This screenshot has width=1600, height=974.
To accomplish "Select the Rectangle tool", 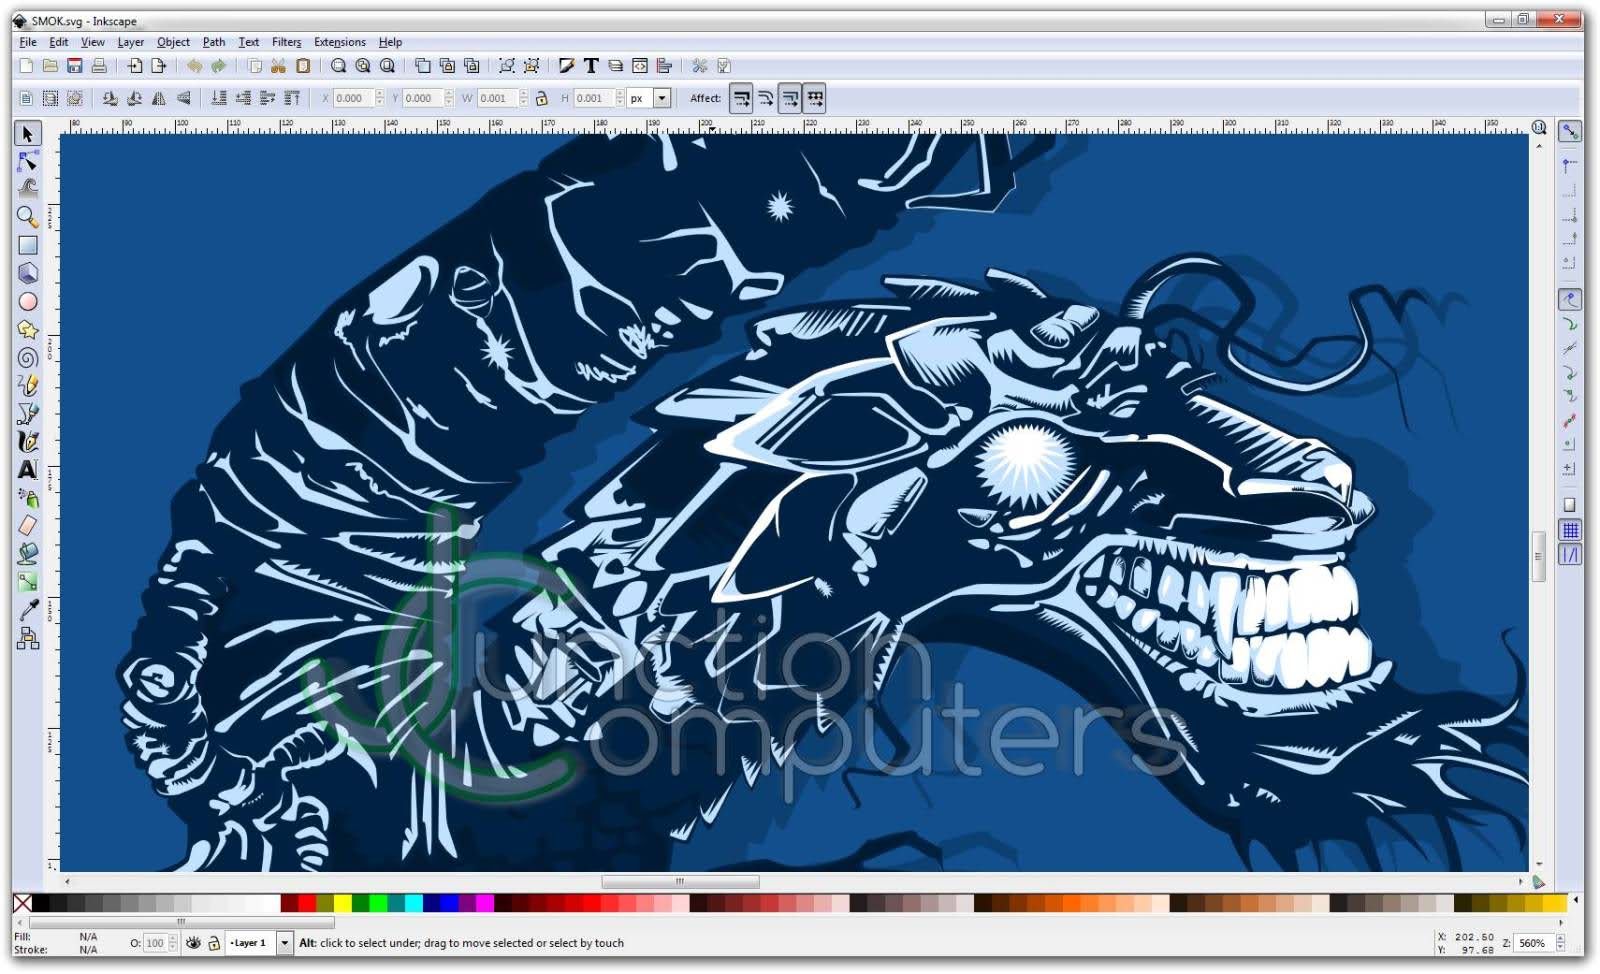I will [x=28, y=245].
